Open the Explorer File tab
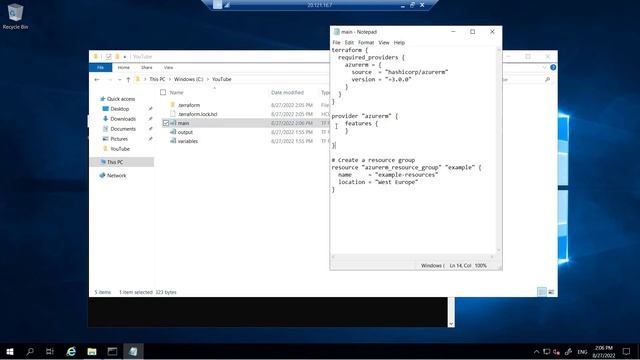640x360 pixels. pyautogui.click(x=100, y=67)
